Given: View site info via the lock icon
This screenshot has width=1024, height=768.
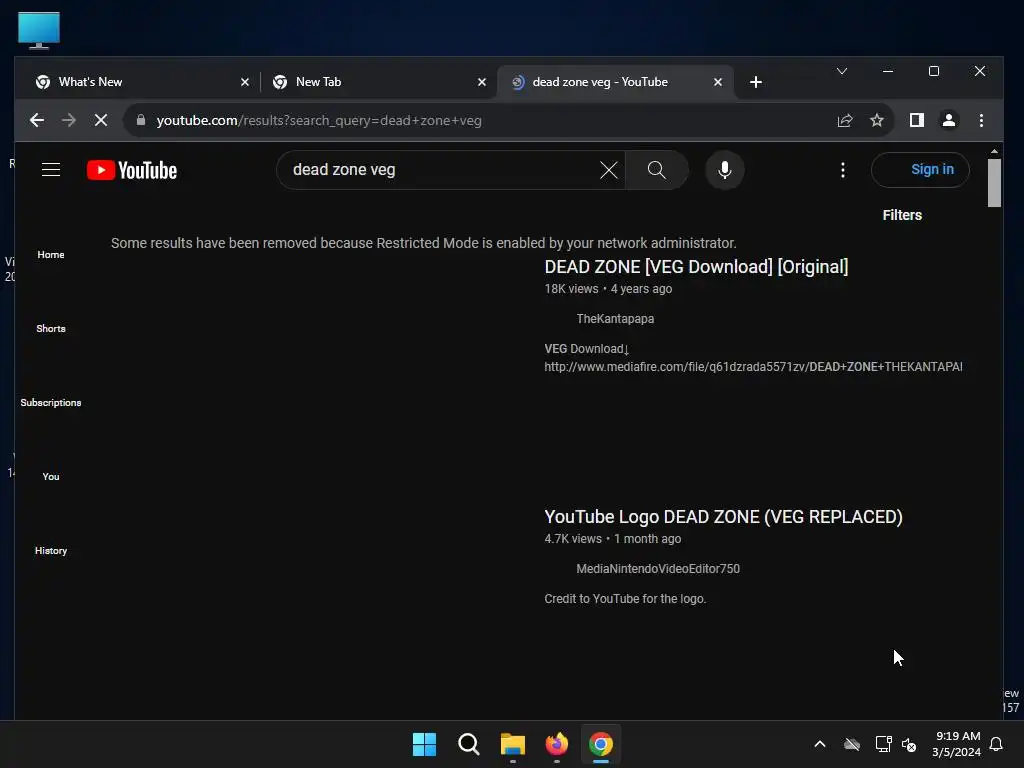Looking at the screenshot, I should point(140,120).
